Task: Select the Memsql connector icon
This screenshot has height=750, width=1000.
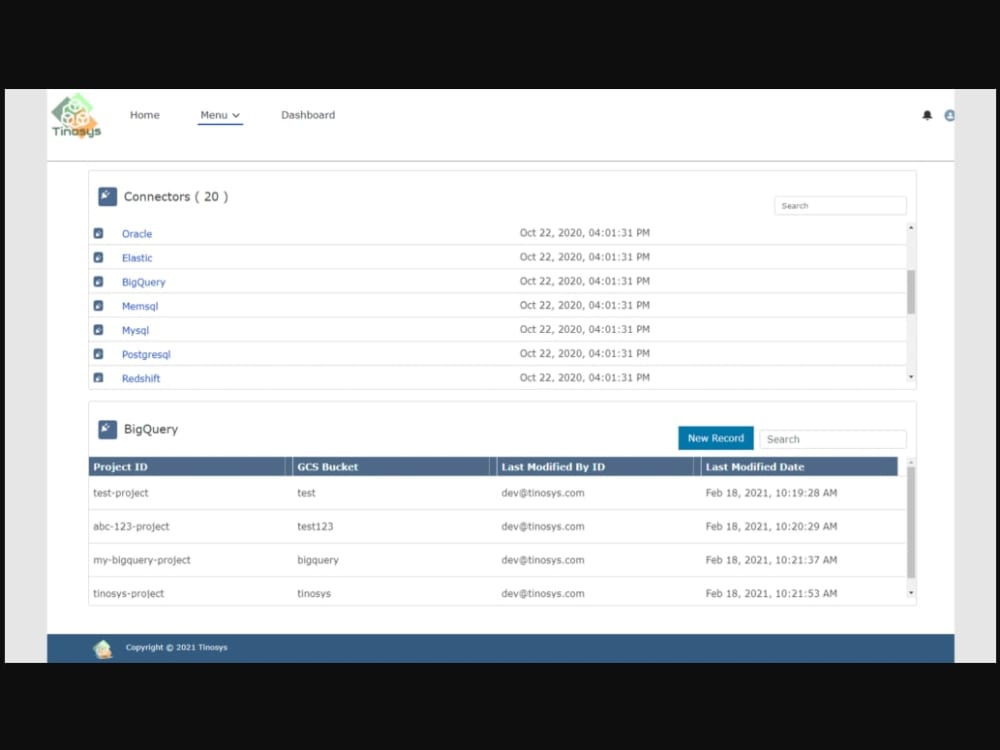Action: point(97,305)
